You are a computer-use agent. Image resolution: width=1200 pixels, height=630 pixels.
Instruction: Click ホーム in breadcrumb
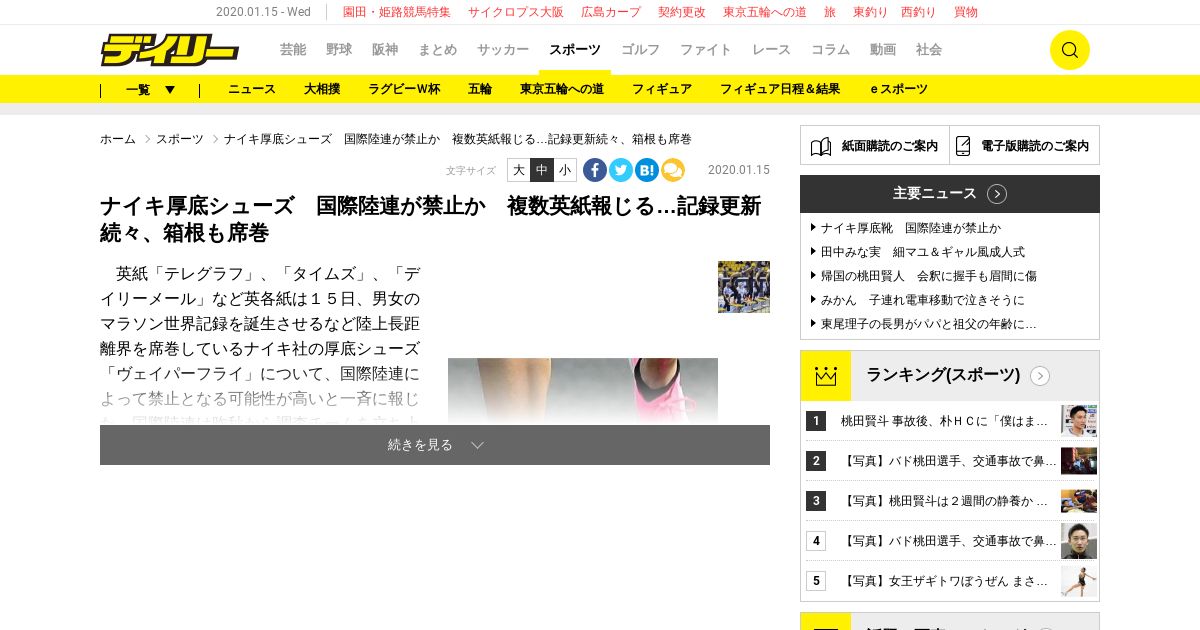click(118, 139)
